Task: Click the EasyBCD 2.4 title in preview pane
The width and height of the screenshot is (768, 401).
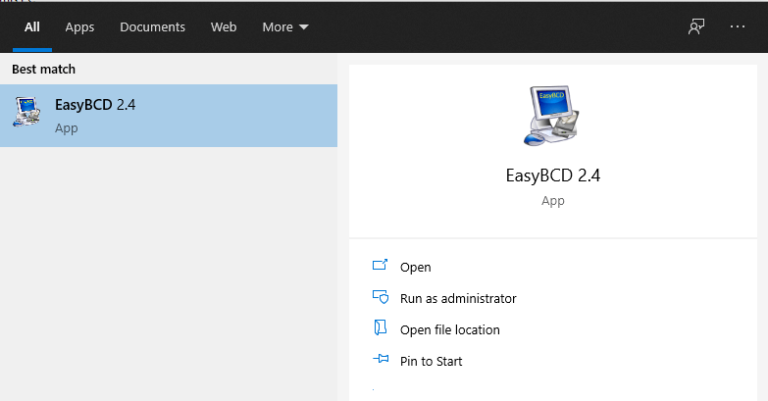Action: [552, 175]
